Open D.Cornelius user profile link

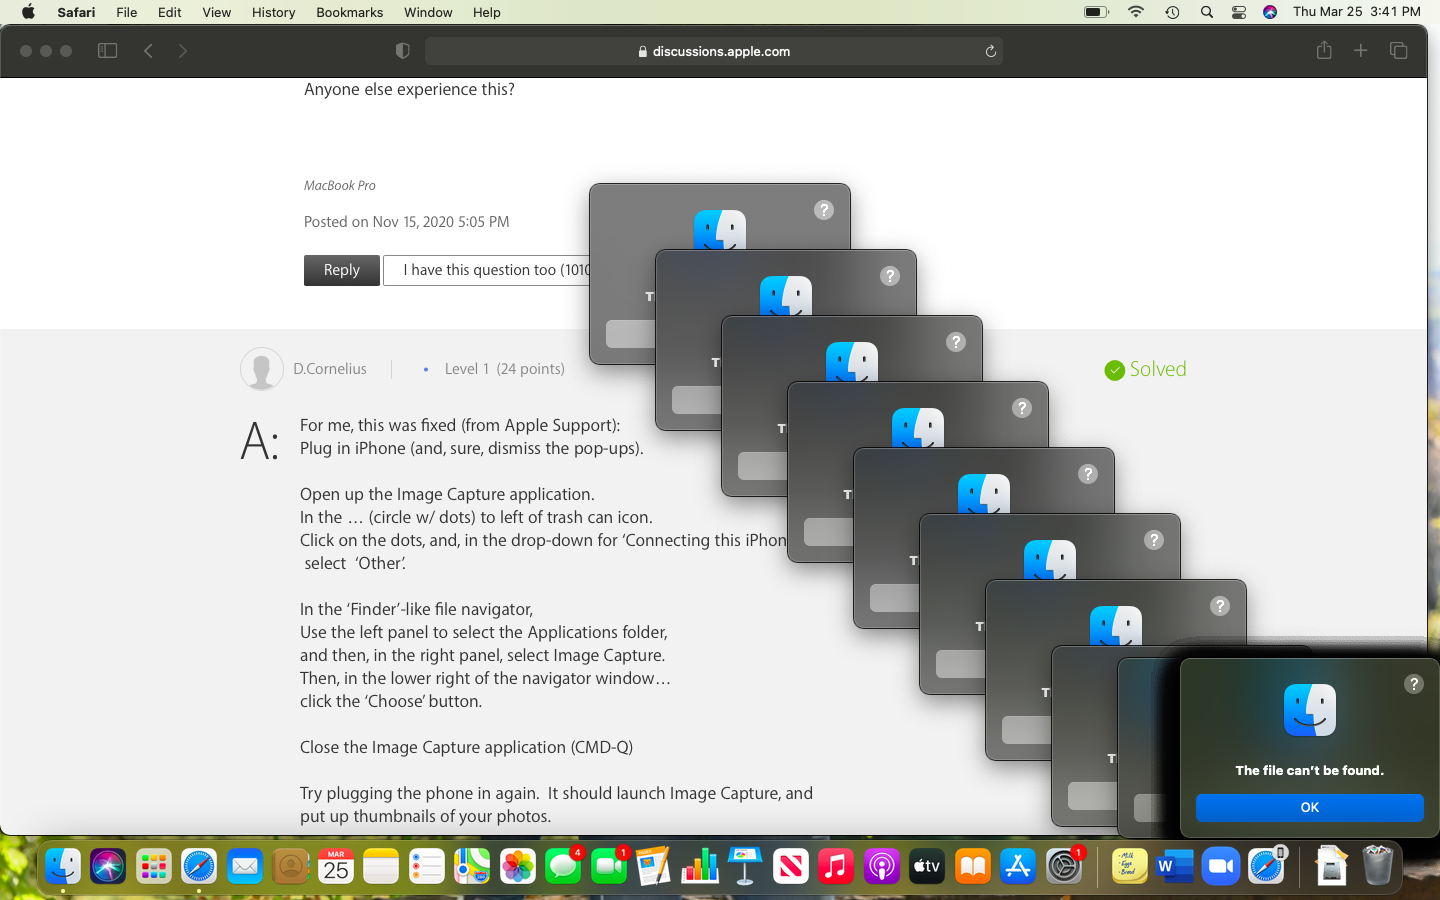click(x=330, y=369)
